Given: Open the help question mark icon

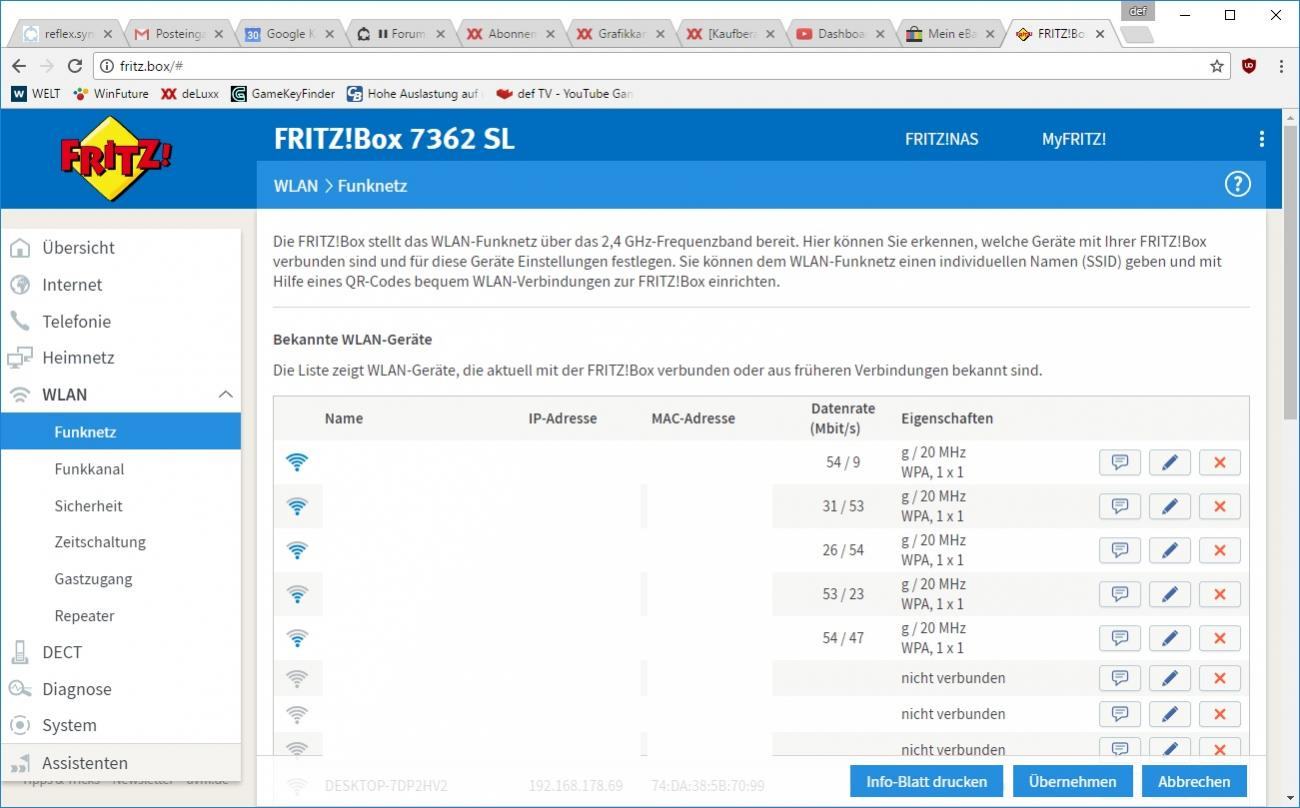Looking at the screenshot, I should tap(1237, 184).
